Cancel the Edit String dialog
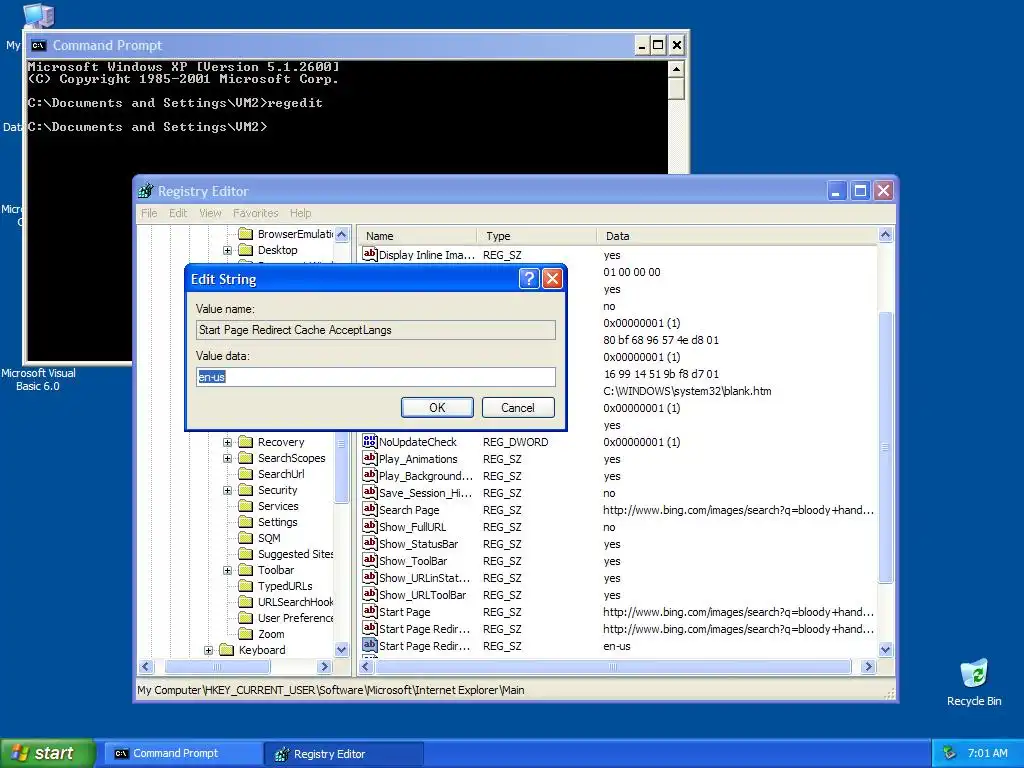Image resolution: width=1024 pixels, height=768 pixels. pyautogui.click(x=518, y=408)
